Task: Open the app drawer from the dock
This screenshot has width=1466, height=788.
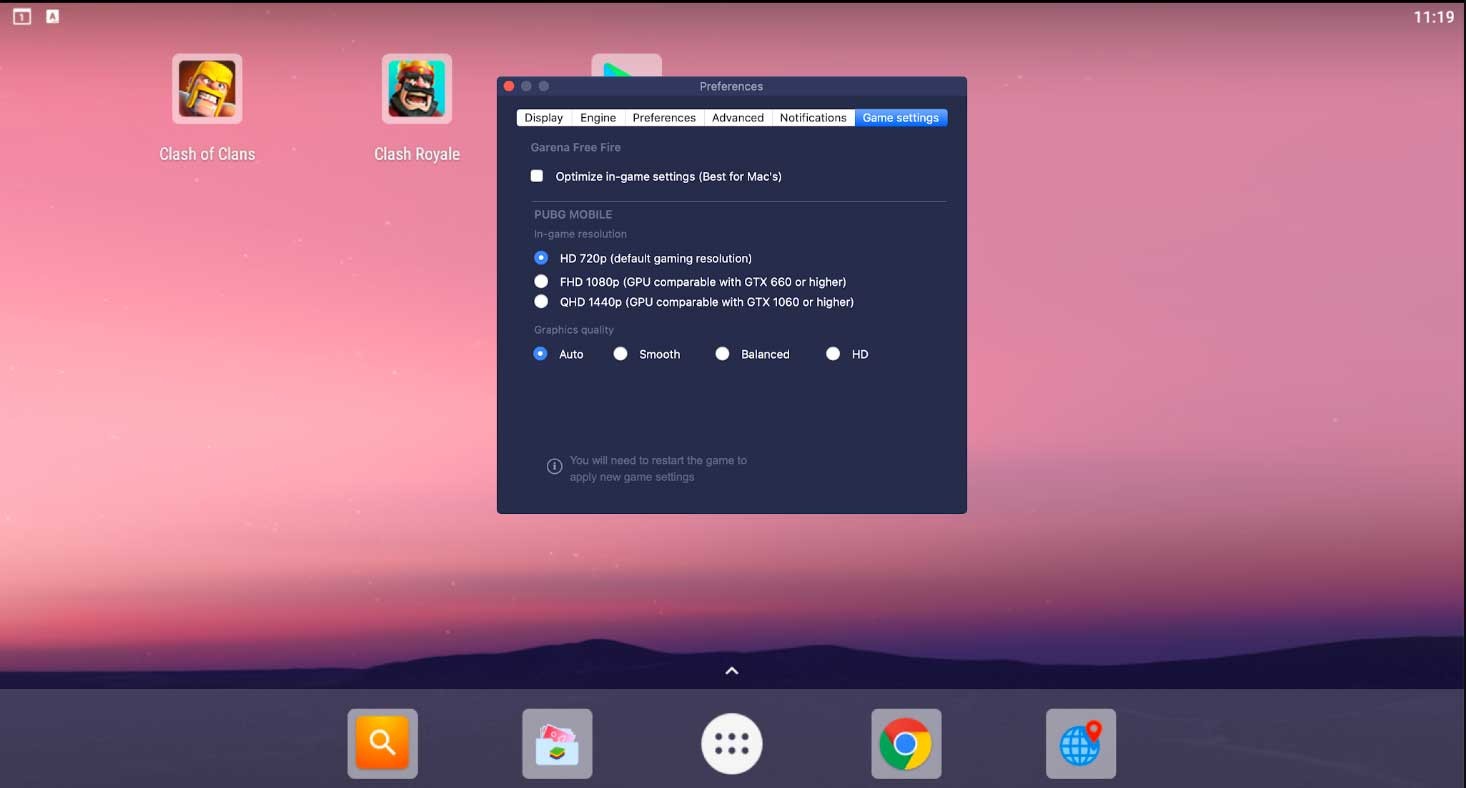Action: (731, 743)
